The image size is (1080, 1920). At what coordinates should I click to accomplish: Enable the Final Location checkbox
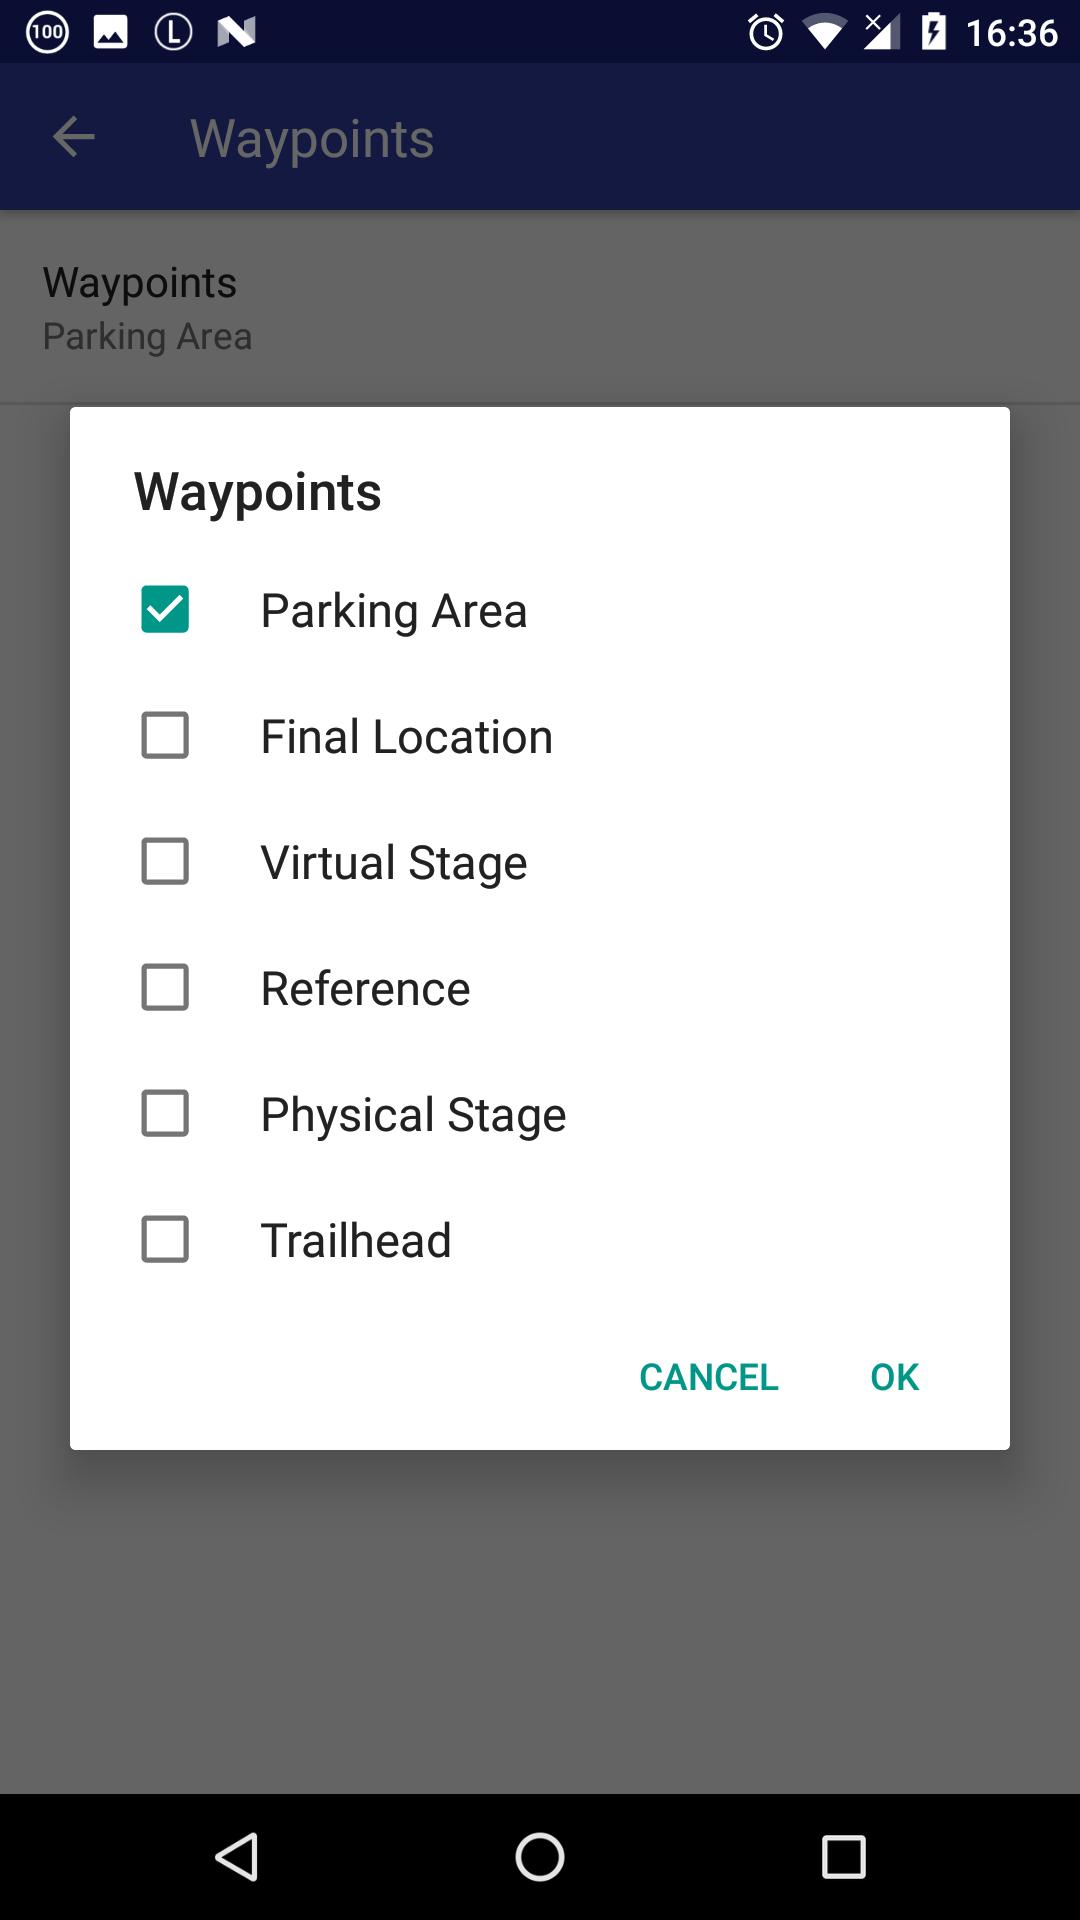pos(165,735)
